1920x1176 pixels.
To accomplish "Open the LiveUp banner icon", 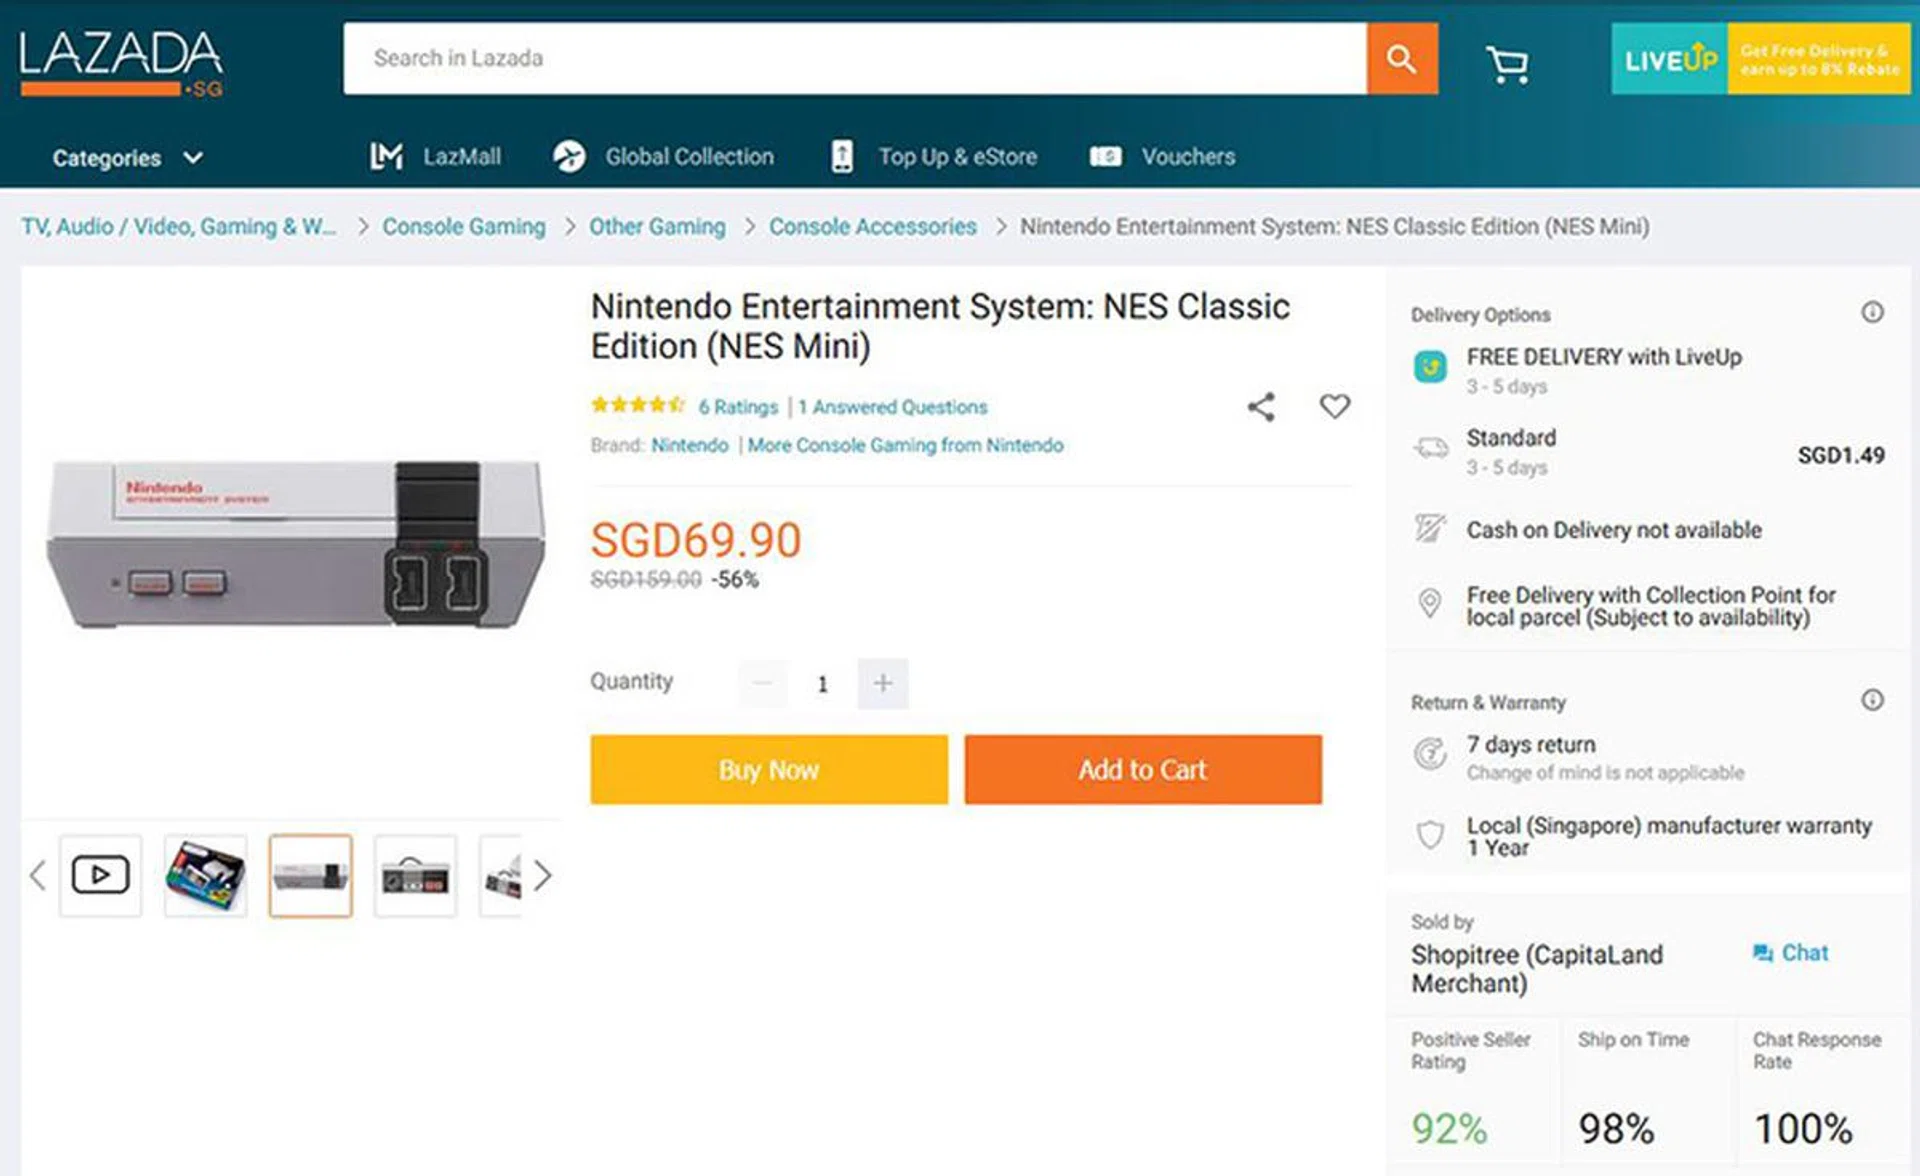I will 1670,60.
